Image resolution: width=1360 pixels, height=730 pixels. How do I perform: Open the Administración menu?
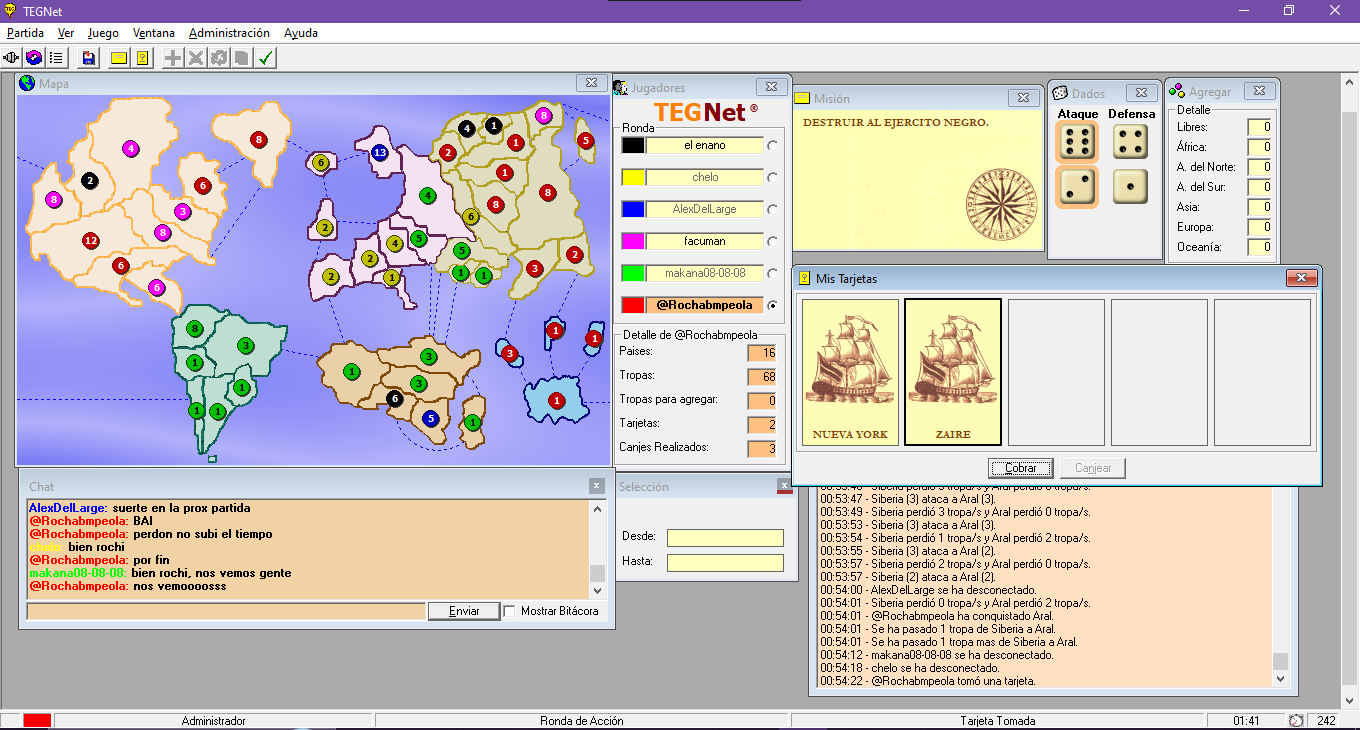coord(229,33)
